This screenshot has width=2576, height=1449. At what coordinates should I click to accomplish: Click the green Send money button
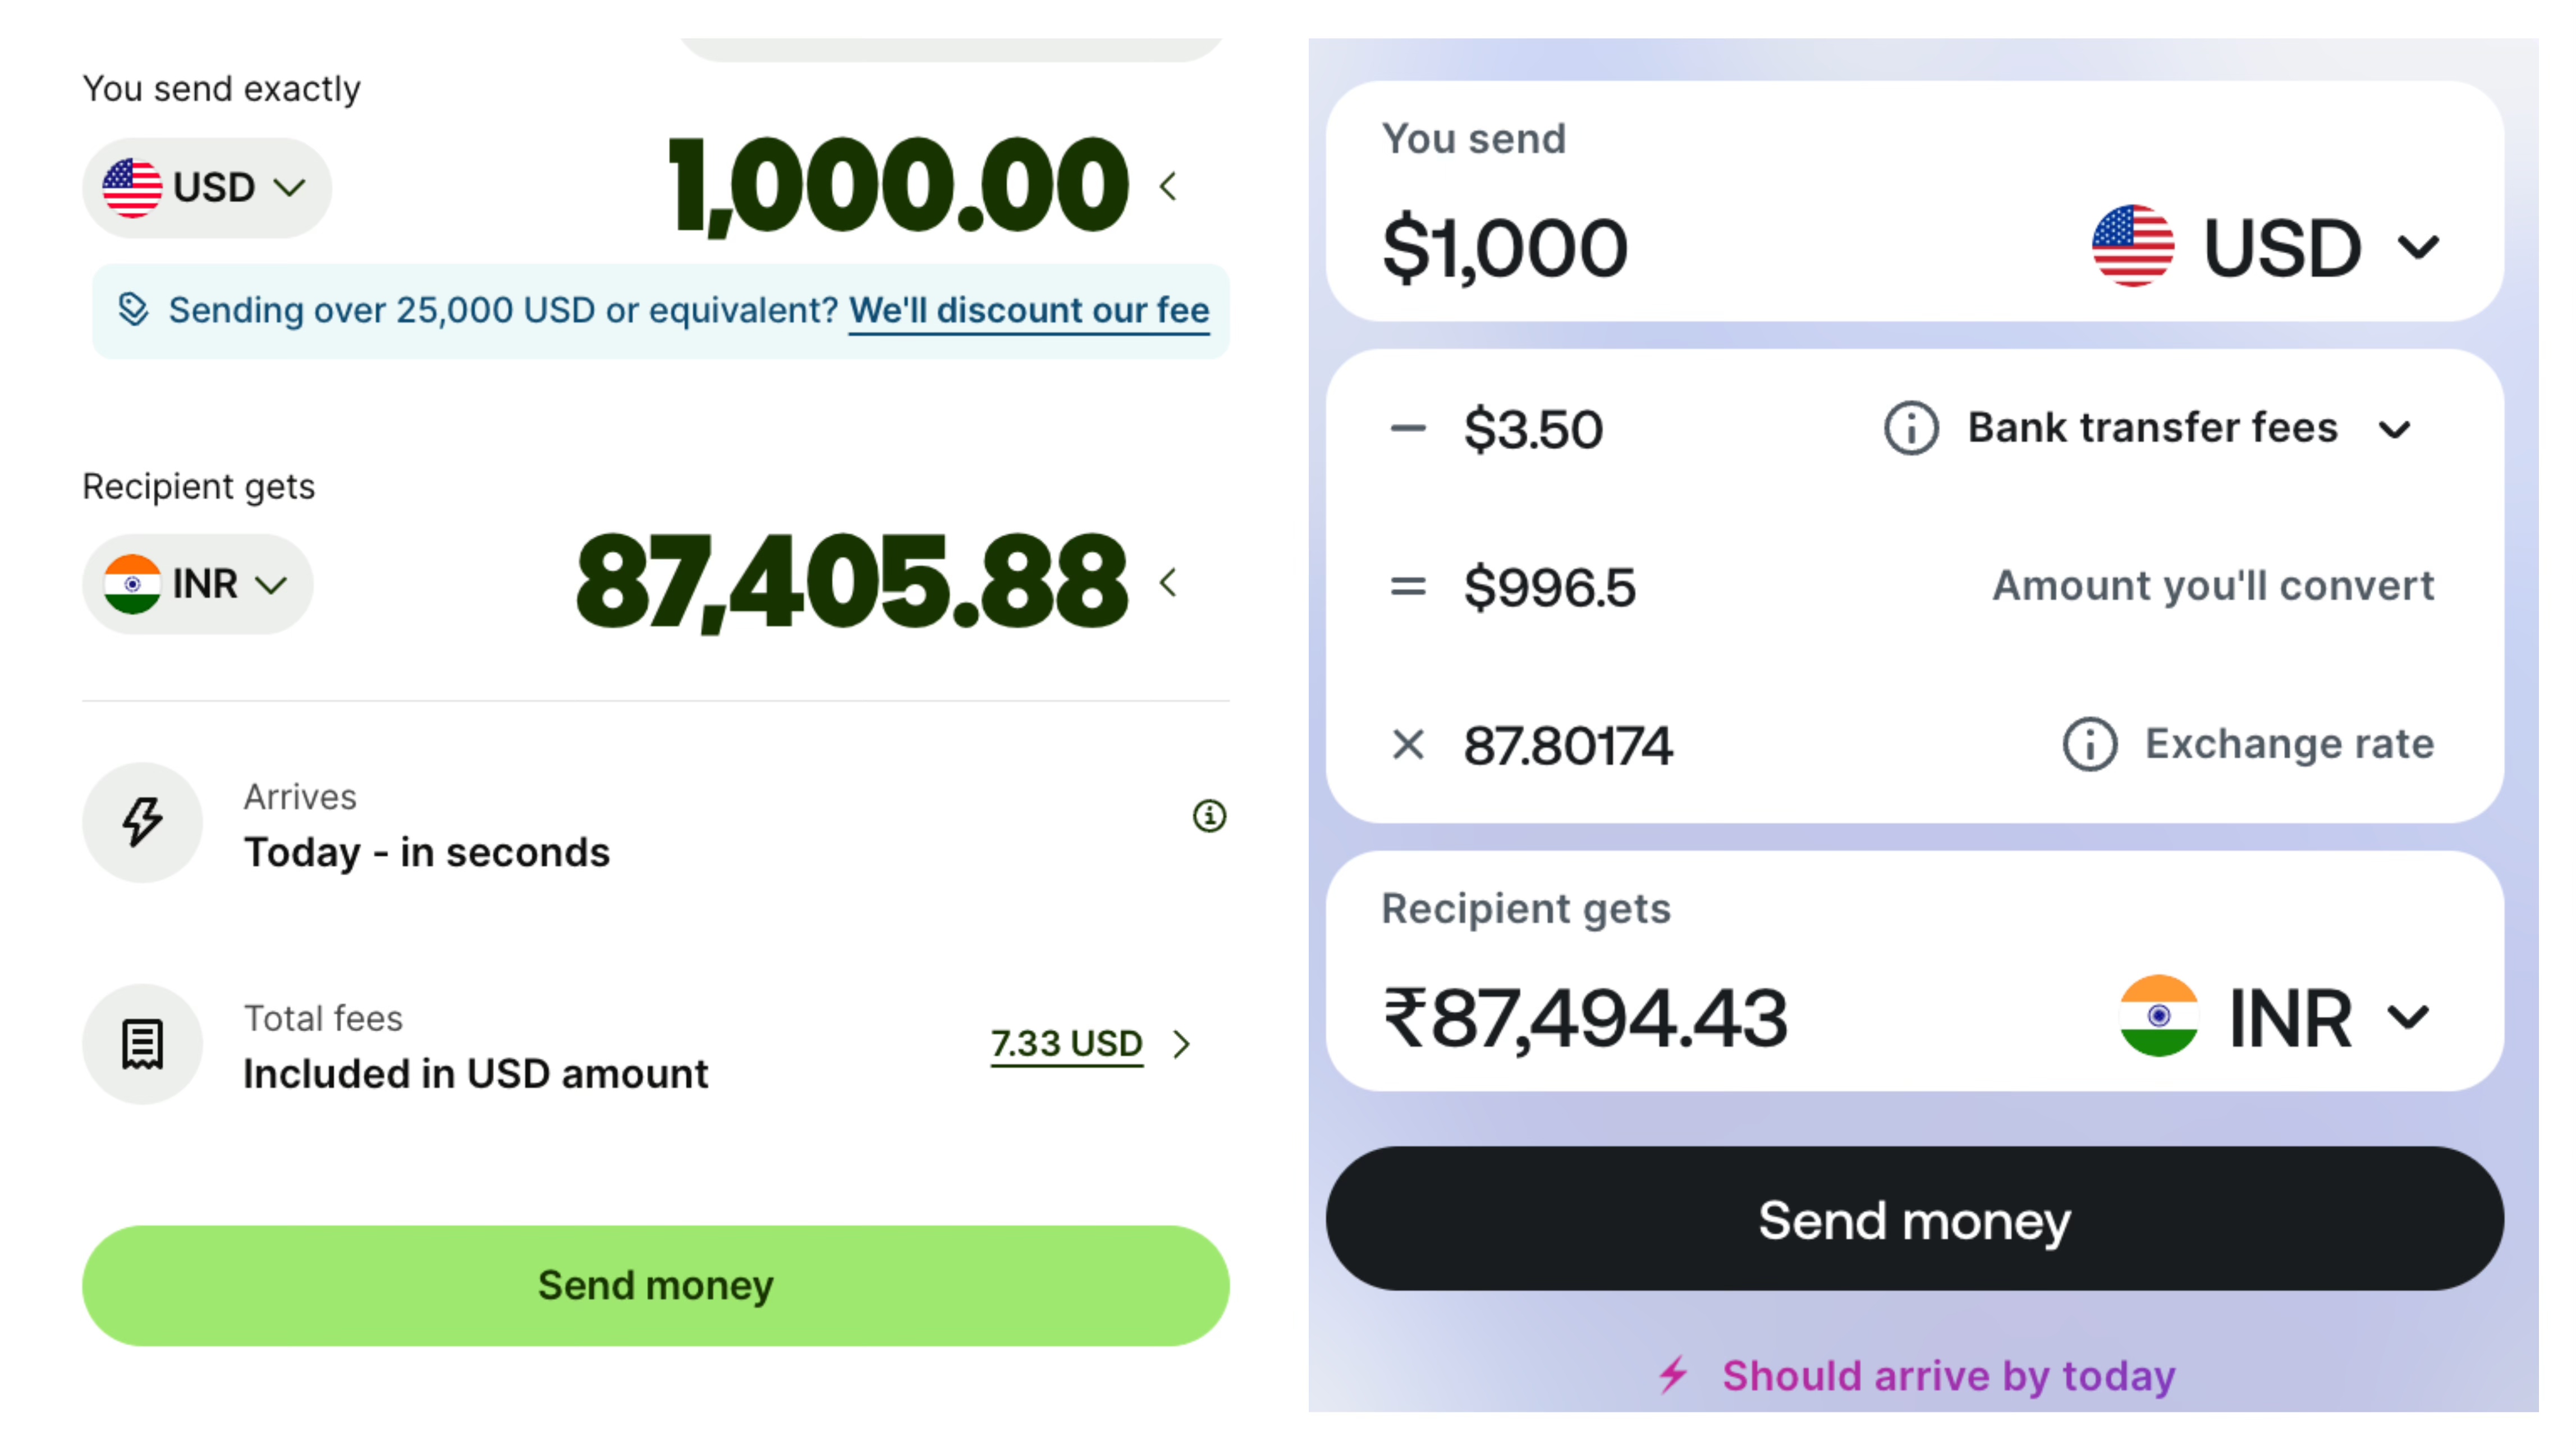[656, 1286]
